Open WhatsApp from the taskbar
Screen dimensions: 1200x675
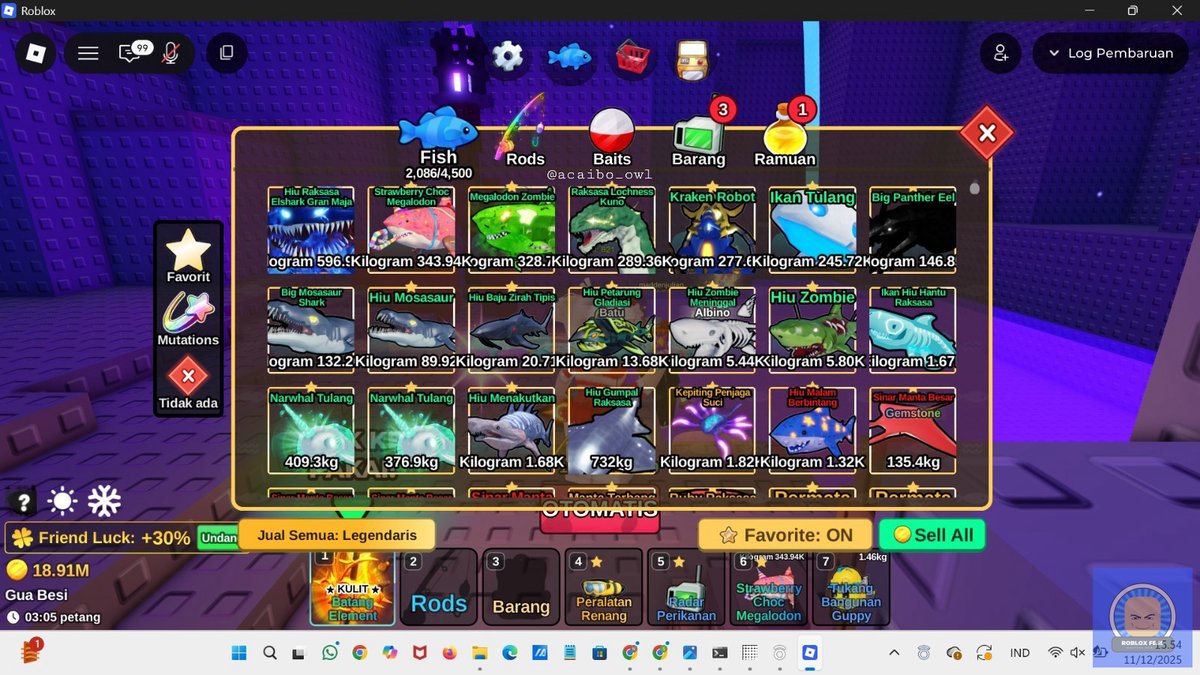point(330,653)
